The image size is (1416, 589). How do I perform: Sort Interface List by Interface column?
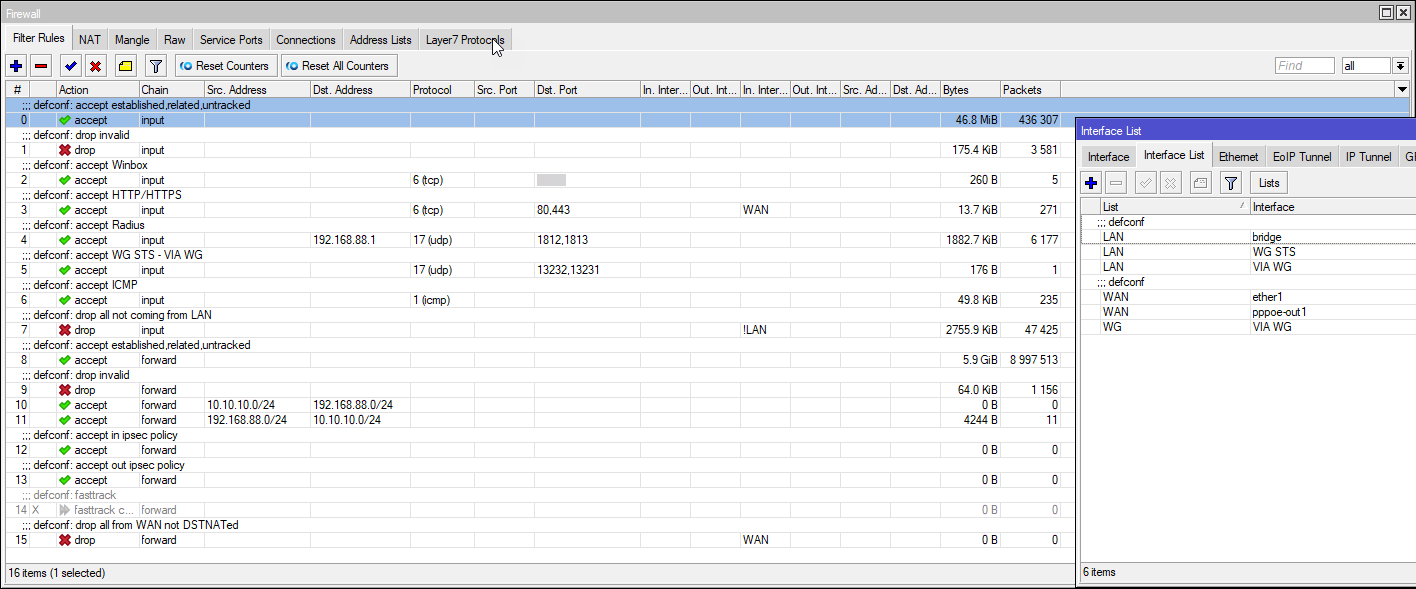click(1332, 207)
